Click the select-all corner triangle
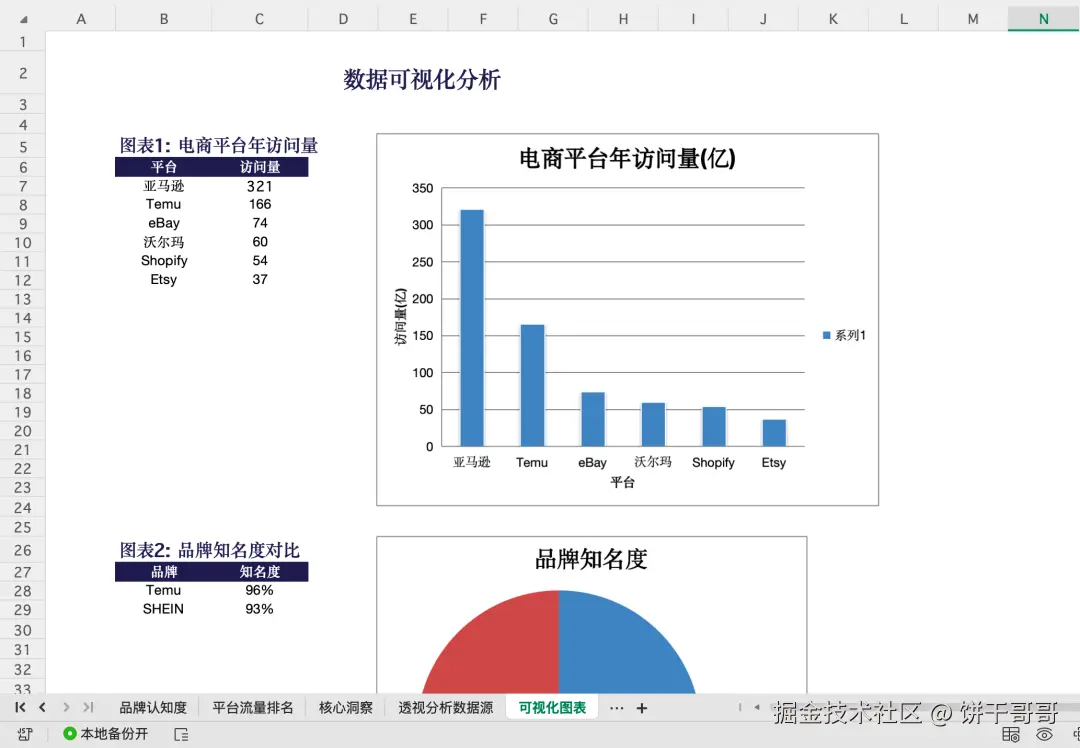This screenshot has height=748, width=1080. tap(23, 19)
